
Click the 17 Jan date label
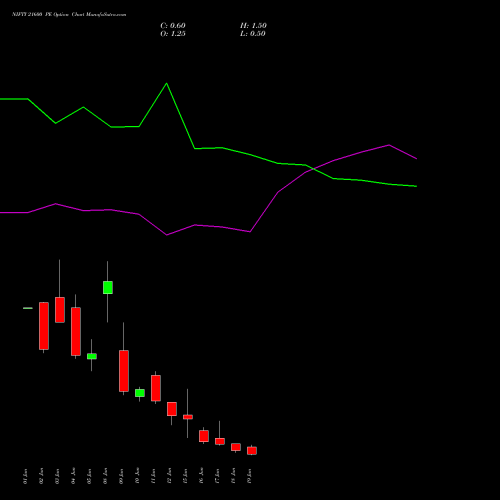(x=217, y=476)
